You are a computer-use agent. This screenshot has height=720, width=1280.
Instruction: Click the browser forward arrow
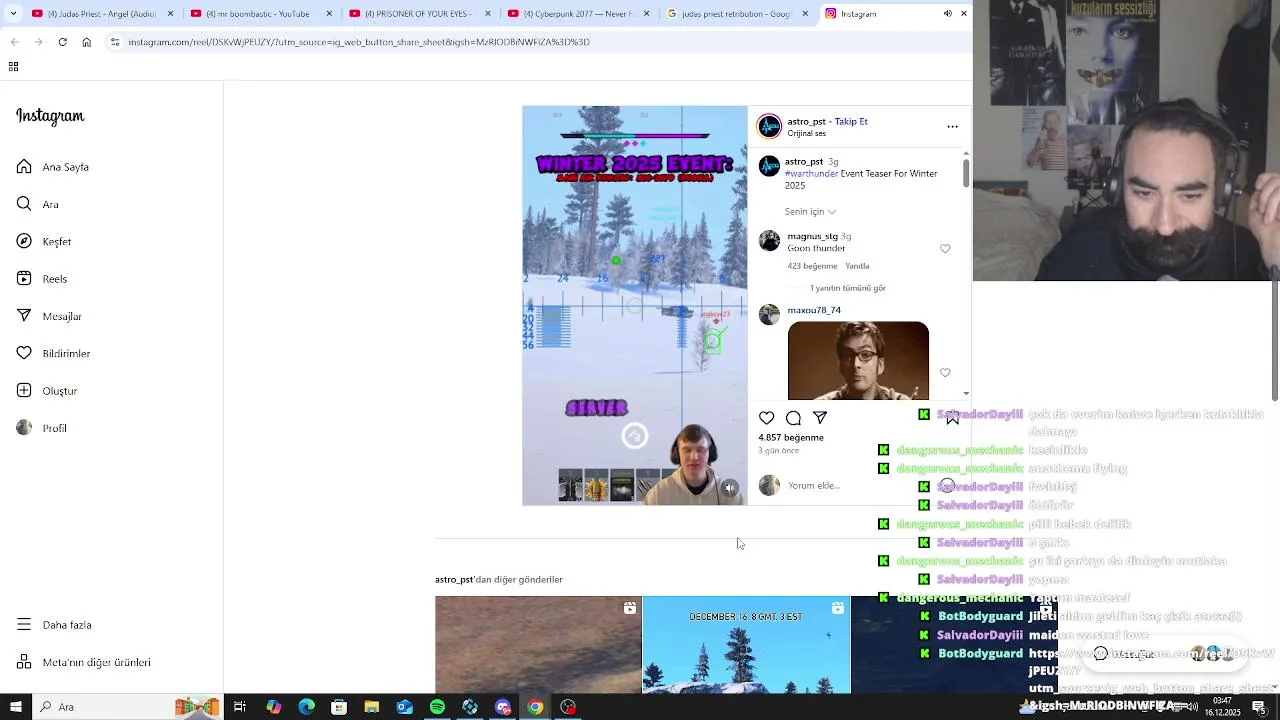click(x=38, y=42)
